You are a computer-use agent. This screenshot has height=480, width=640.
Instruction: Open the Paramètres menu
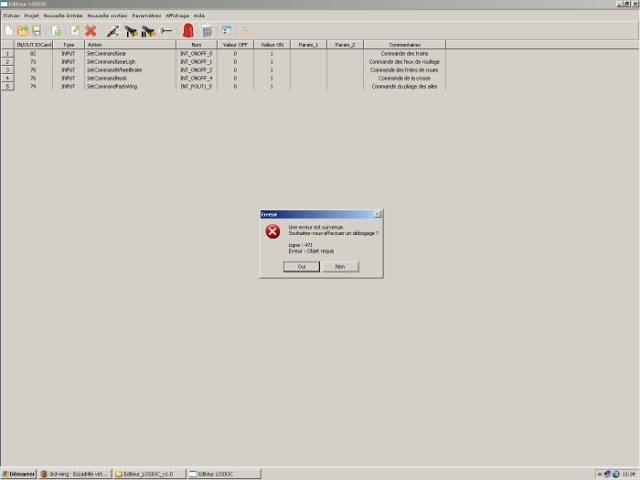pos(147,16)
